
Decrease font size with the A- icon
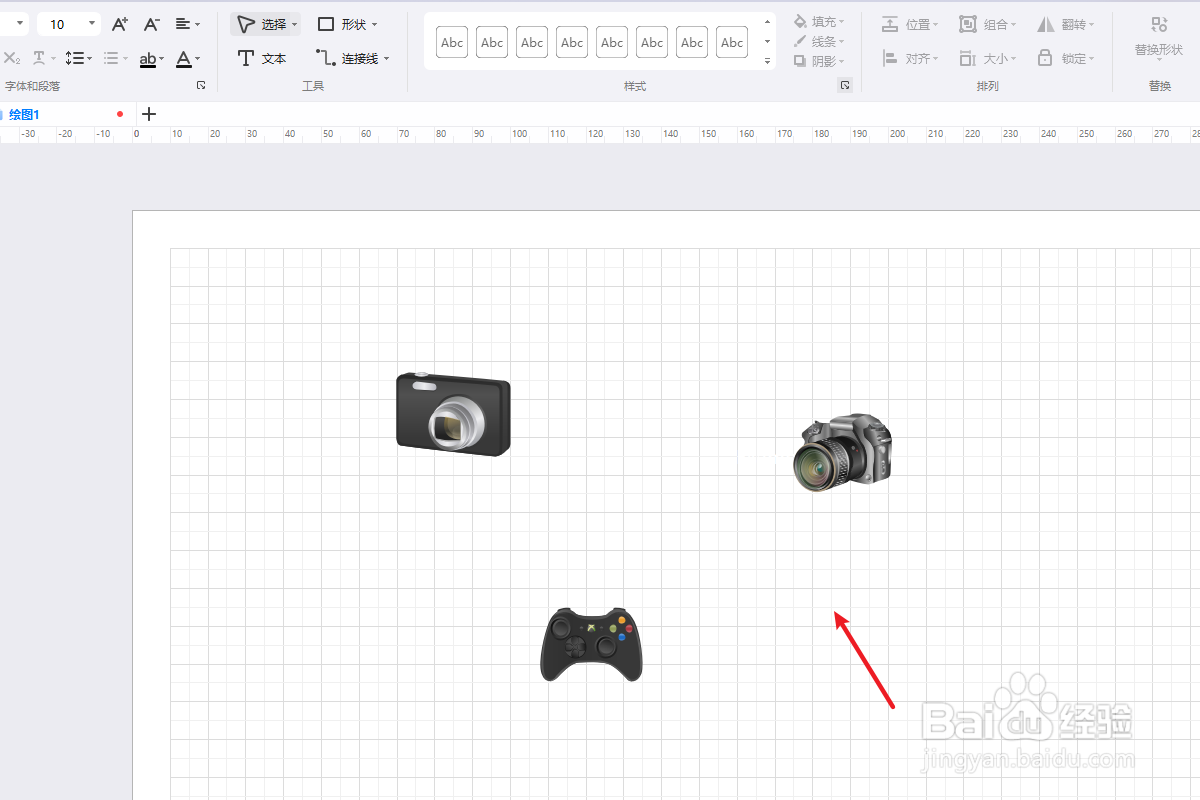coord(151,24)
